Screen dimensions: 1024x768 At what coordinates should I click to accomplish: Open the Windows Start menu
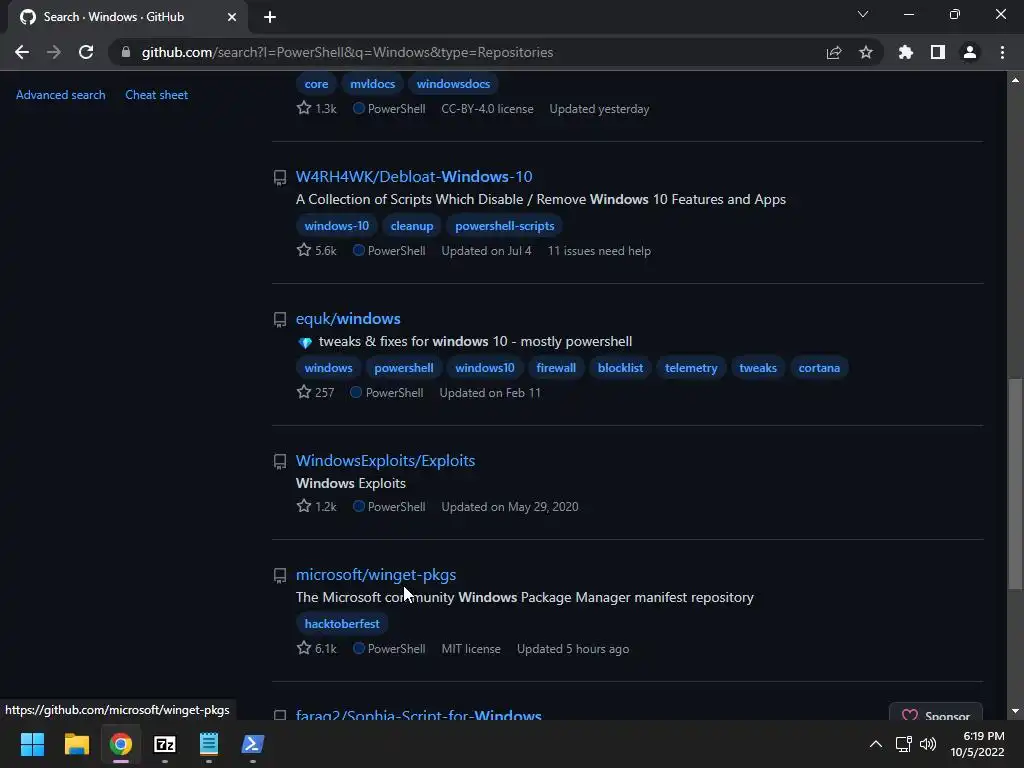pyautogui.click(x=32, y=744)
